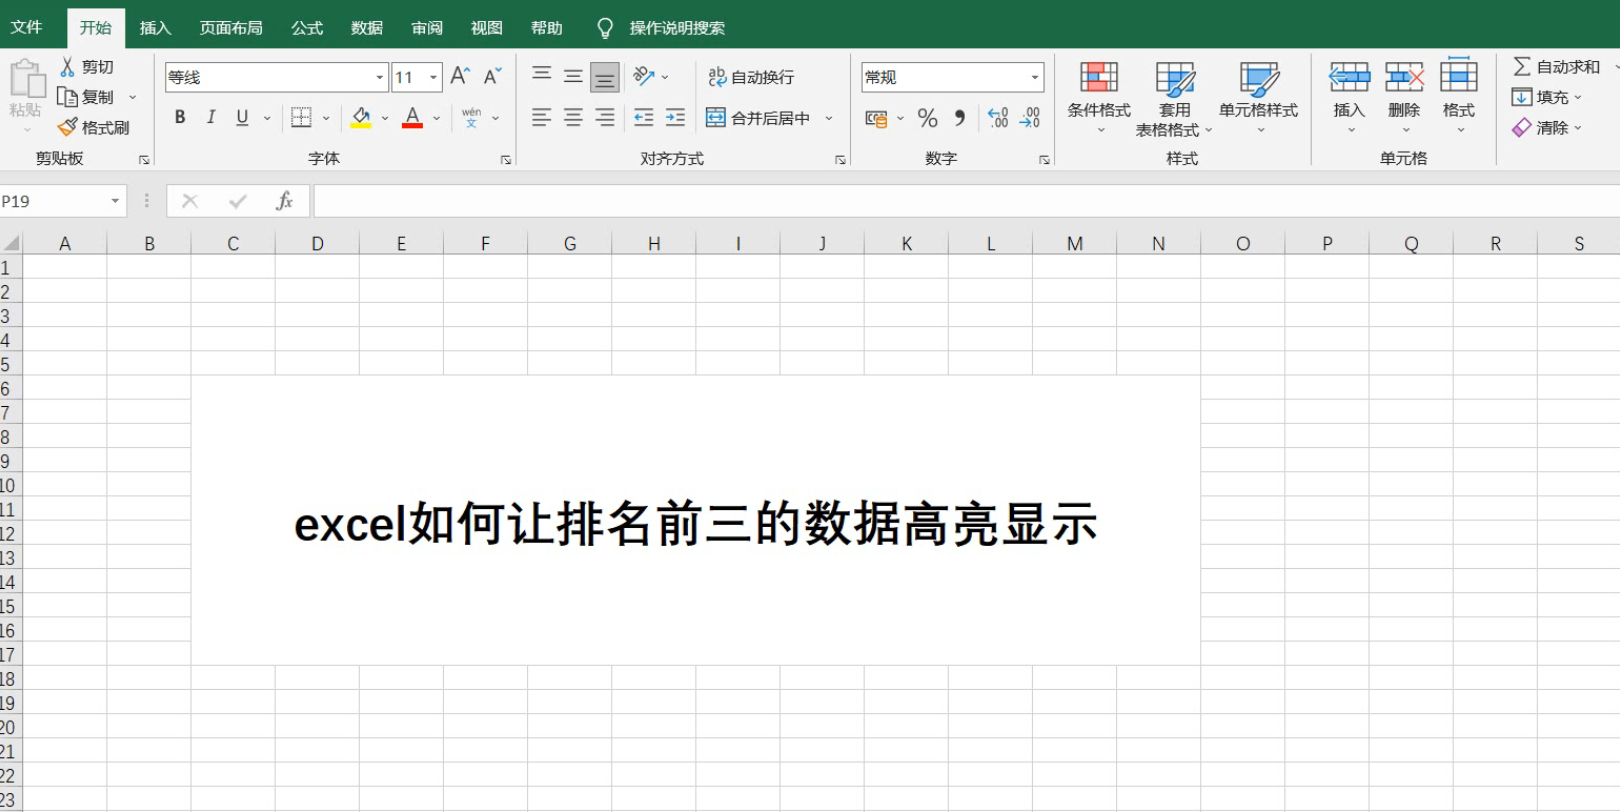Click increase decimal places icon
This screenshot has height=812, width=1620.
coord(998,118)
